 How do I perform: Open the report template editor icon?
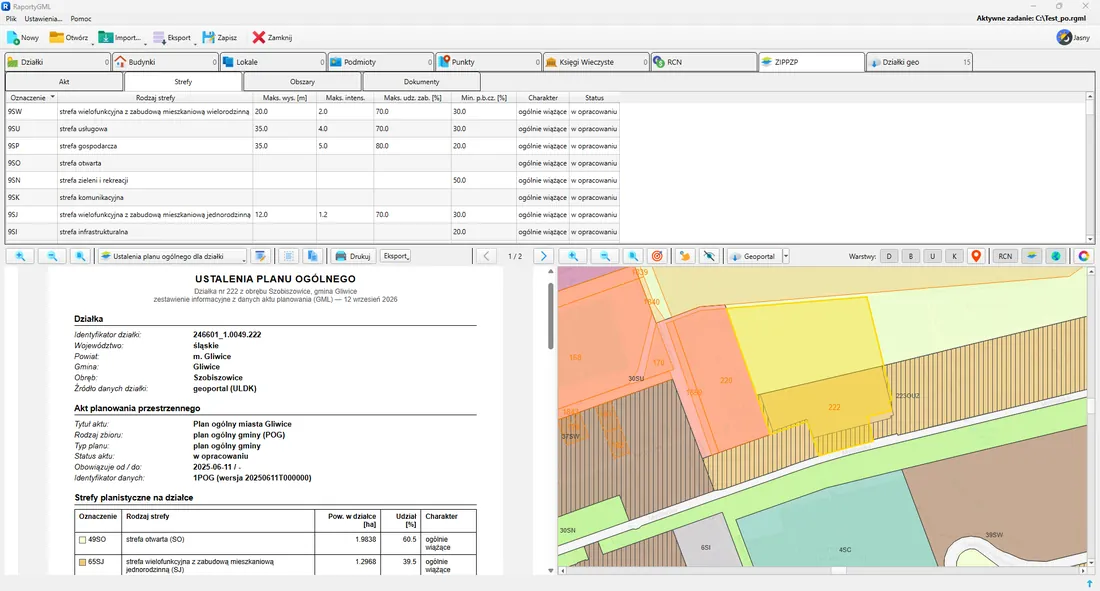pos(260,256)
